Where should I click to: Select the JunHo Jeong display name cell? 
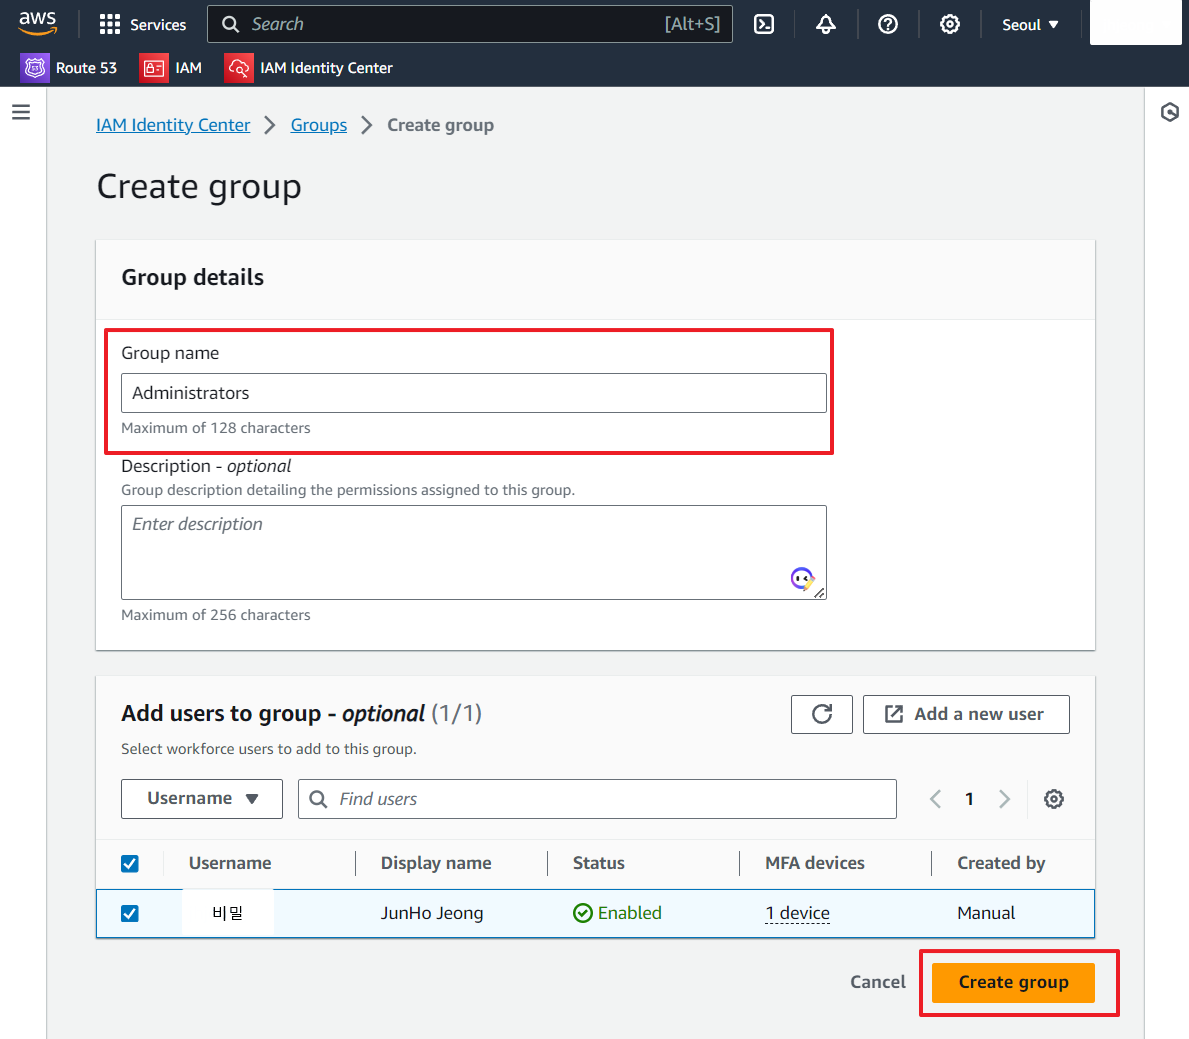coord(431,913)
